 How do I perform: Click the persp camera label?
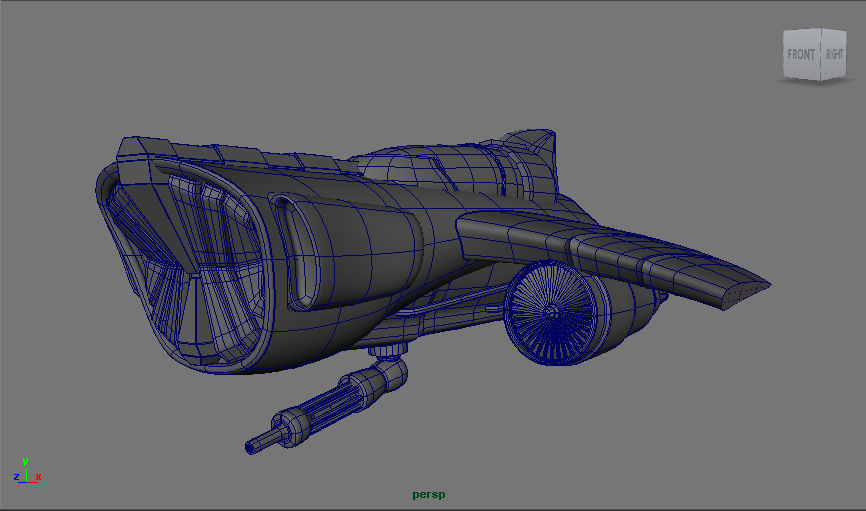[x=429, y=494]
